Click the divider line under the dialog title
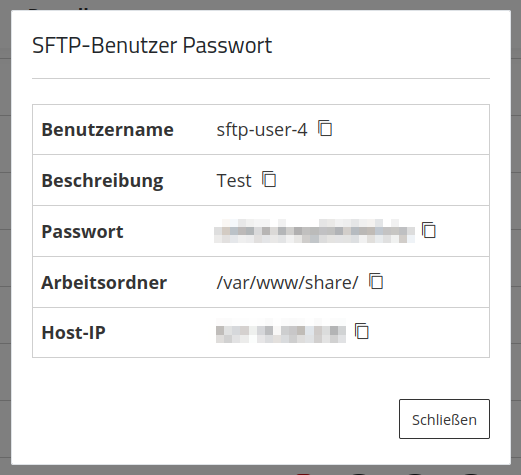The height and width of the screenshot is (475, 521). [x=261, y=79]
